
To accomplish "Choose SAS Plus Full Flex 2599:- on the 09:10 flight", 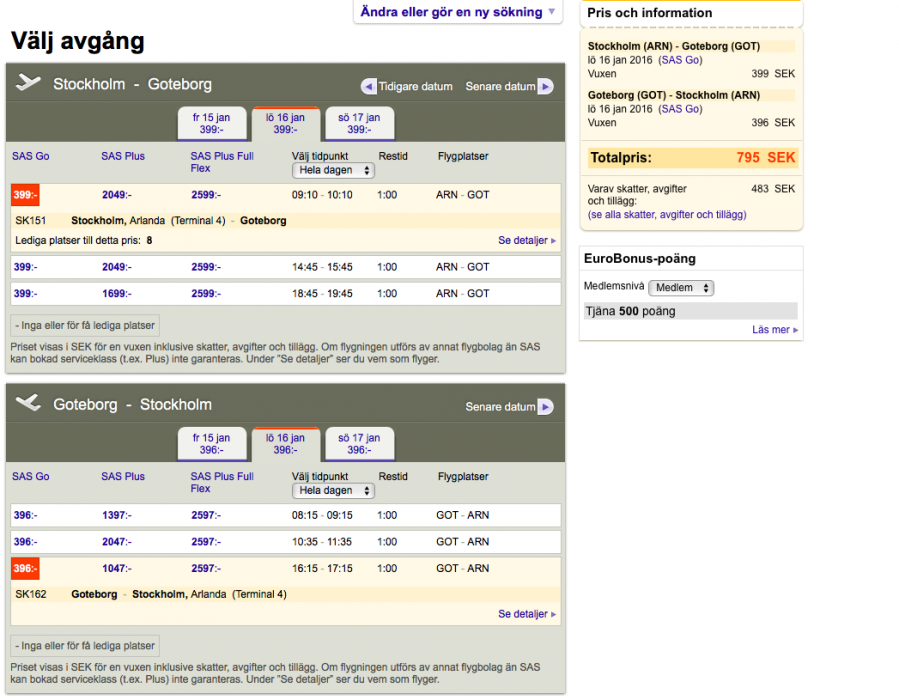I will coord(206,195).
